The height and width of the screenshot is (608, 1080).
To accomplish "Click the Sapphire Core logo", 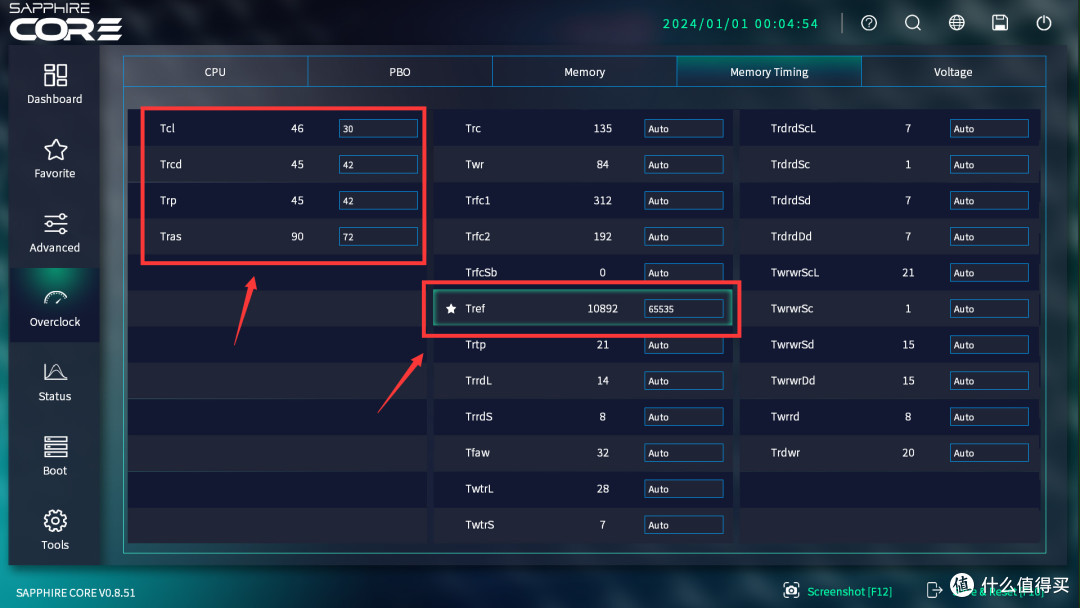I will coord(65,21).
